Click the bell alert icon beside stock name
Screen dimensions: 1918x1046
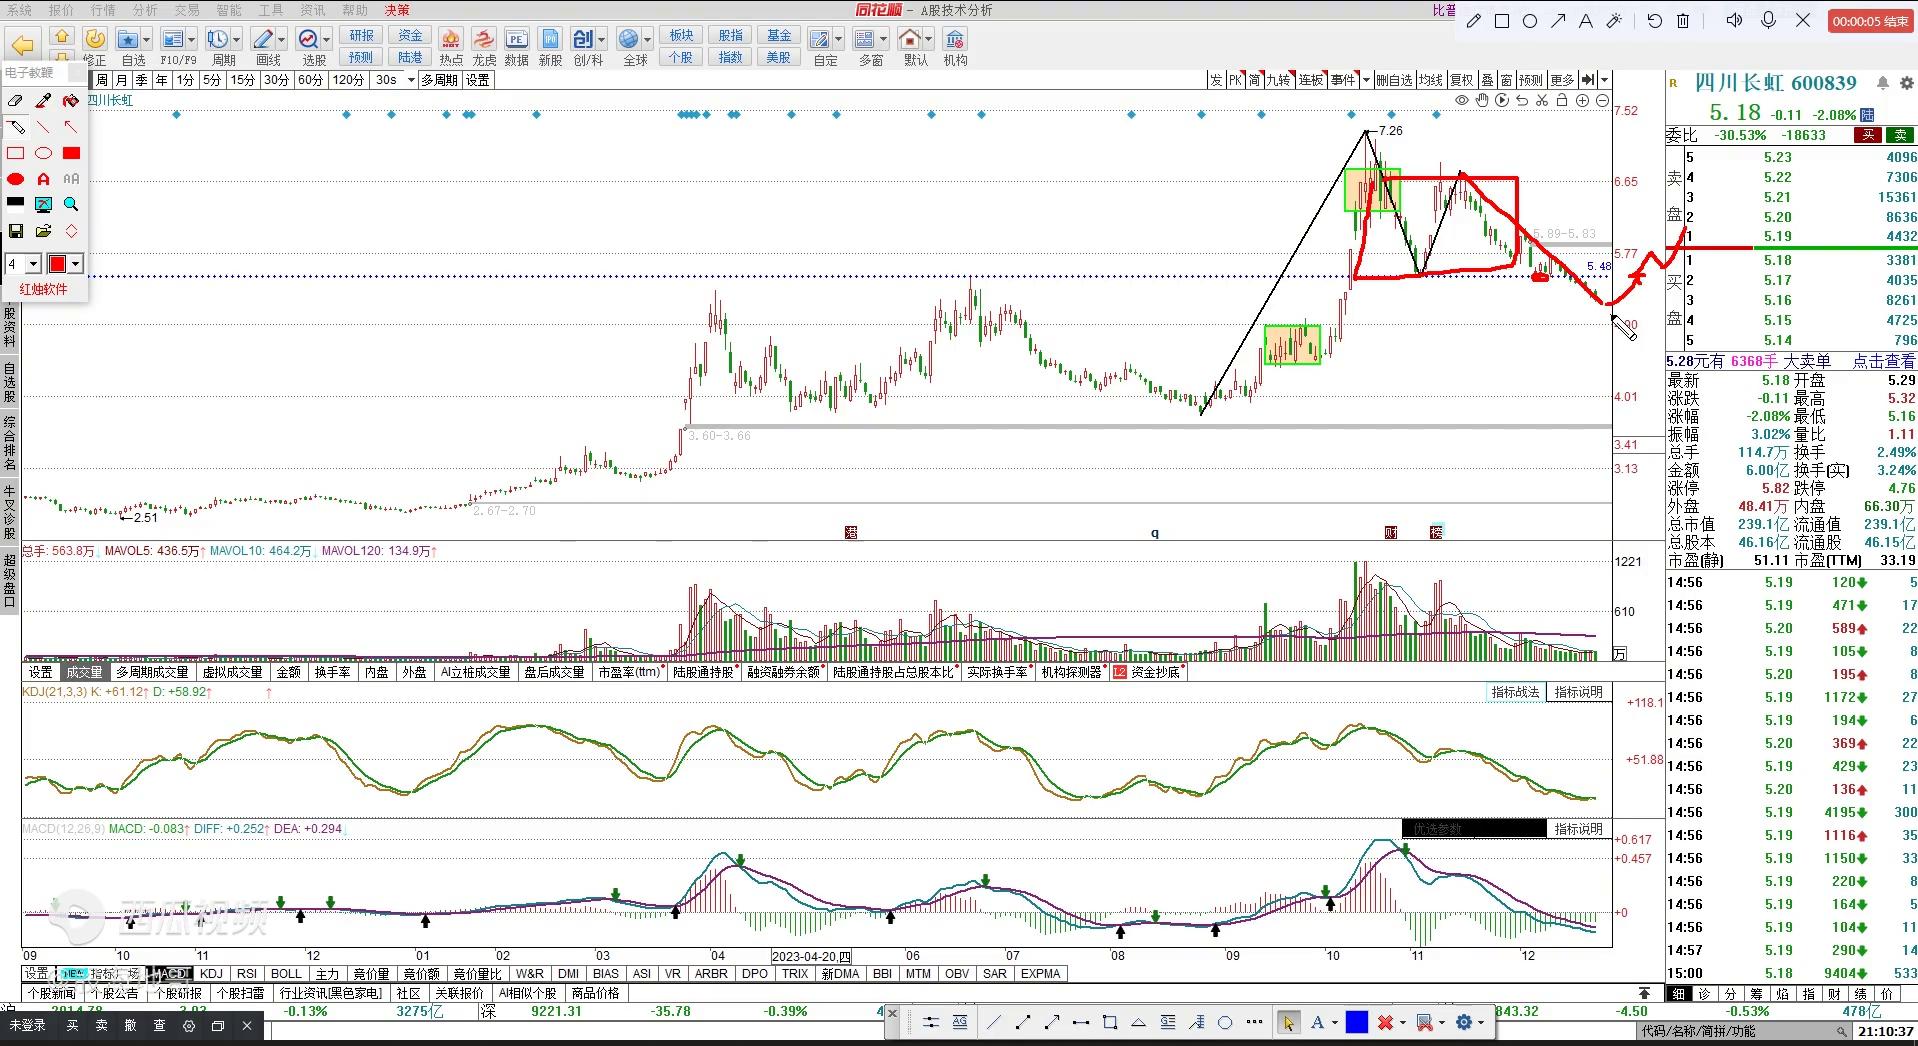[x=1883, y=83]
